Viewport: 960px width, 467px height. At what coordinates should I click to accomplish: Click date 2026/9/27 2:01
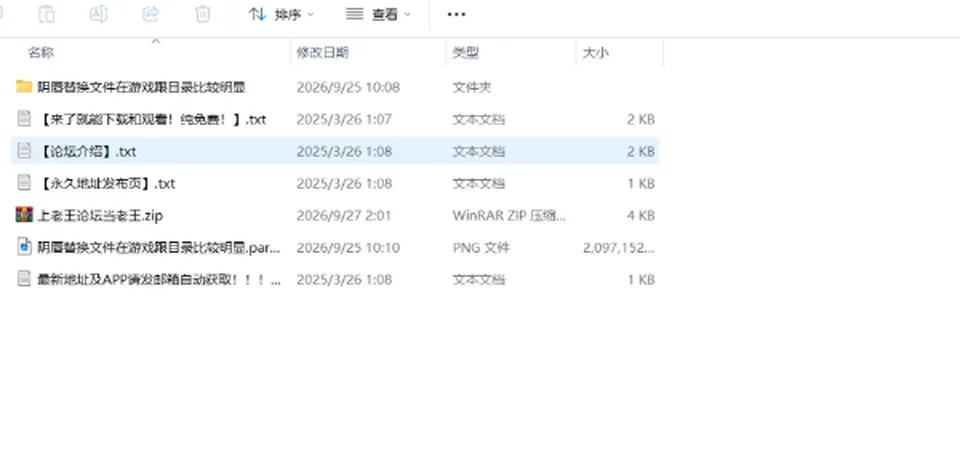tap(343, 215)
